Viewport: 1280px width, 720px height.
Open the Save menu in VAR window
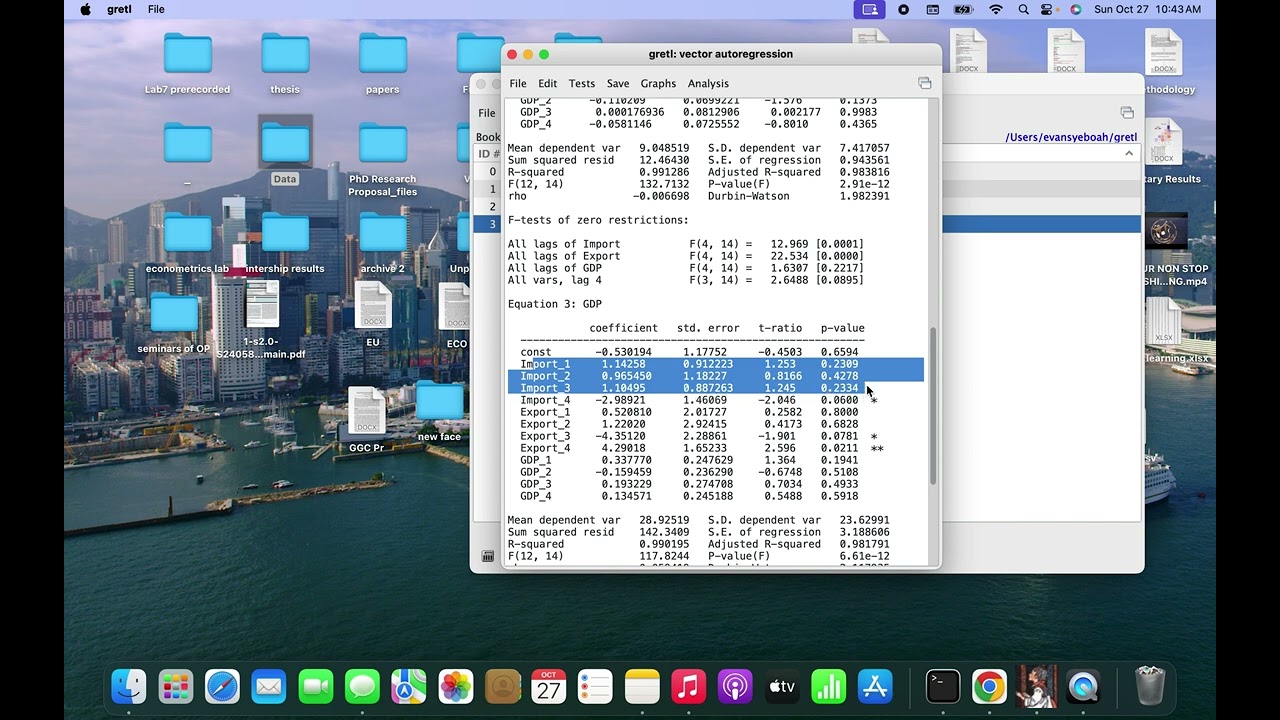[618, 83]
